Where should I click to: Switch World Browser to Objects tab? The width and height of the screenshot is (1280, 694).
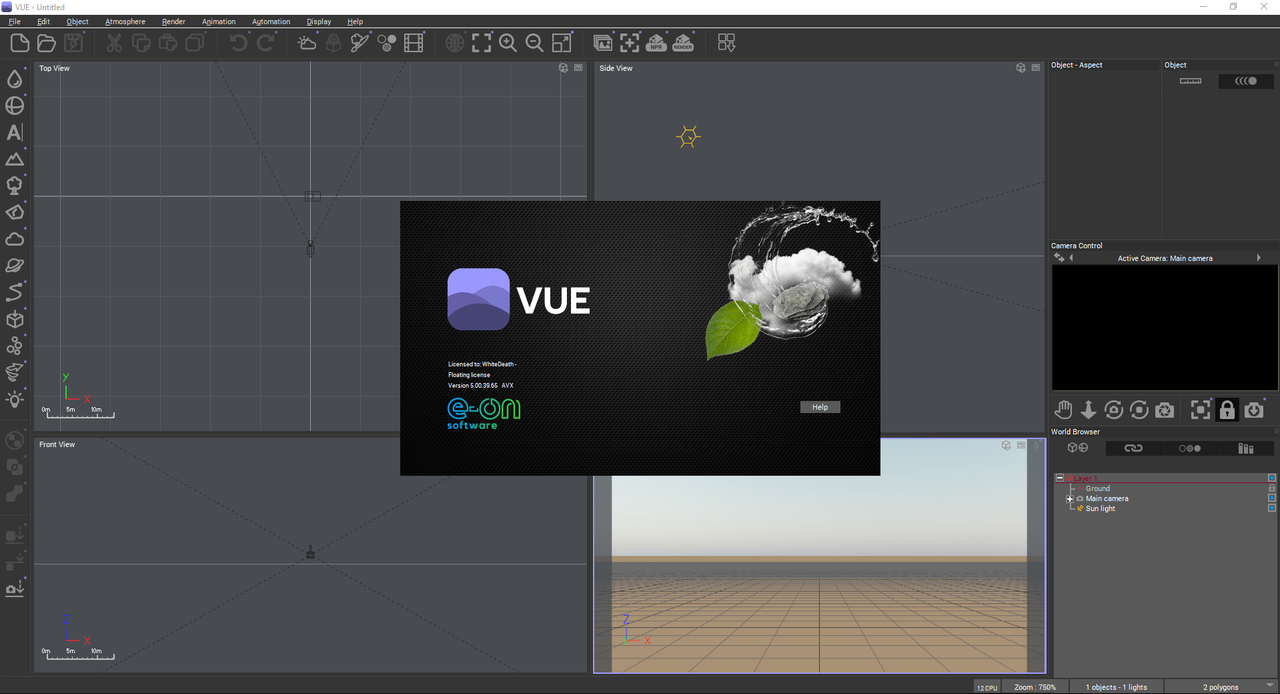[1077, 448]
